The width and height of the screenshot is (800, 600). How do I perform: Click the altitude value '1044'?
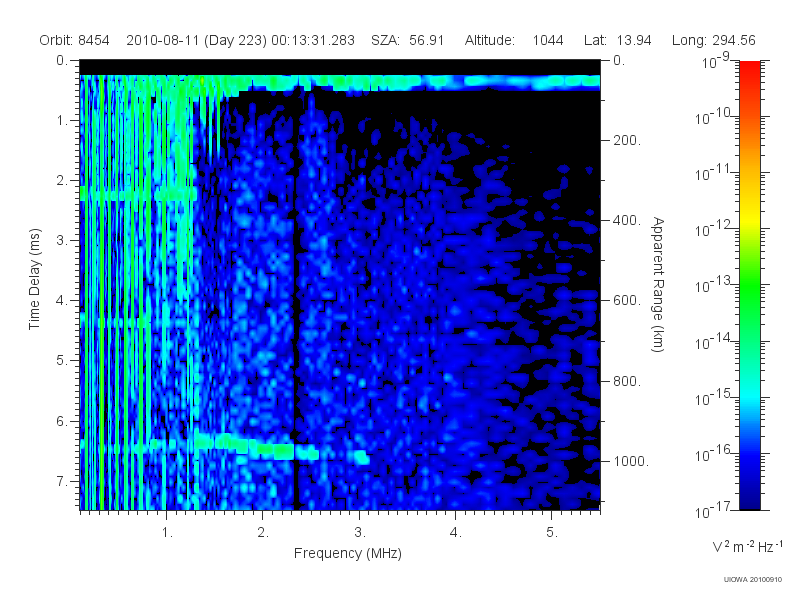548,40
